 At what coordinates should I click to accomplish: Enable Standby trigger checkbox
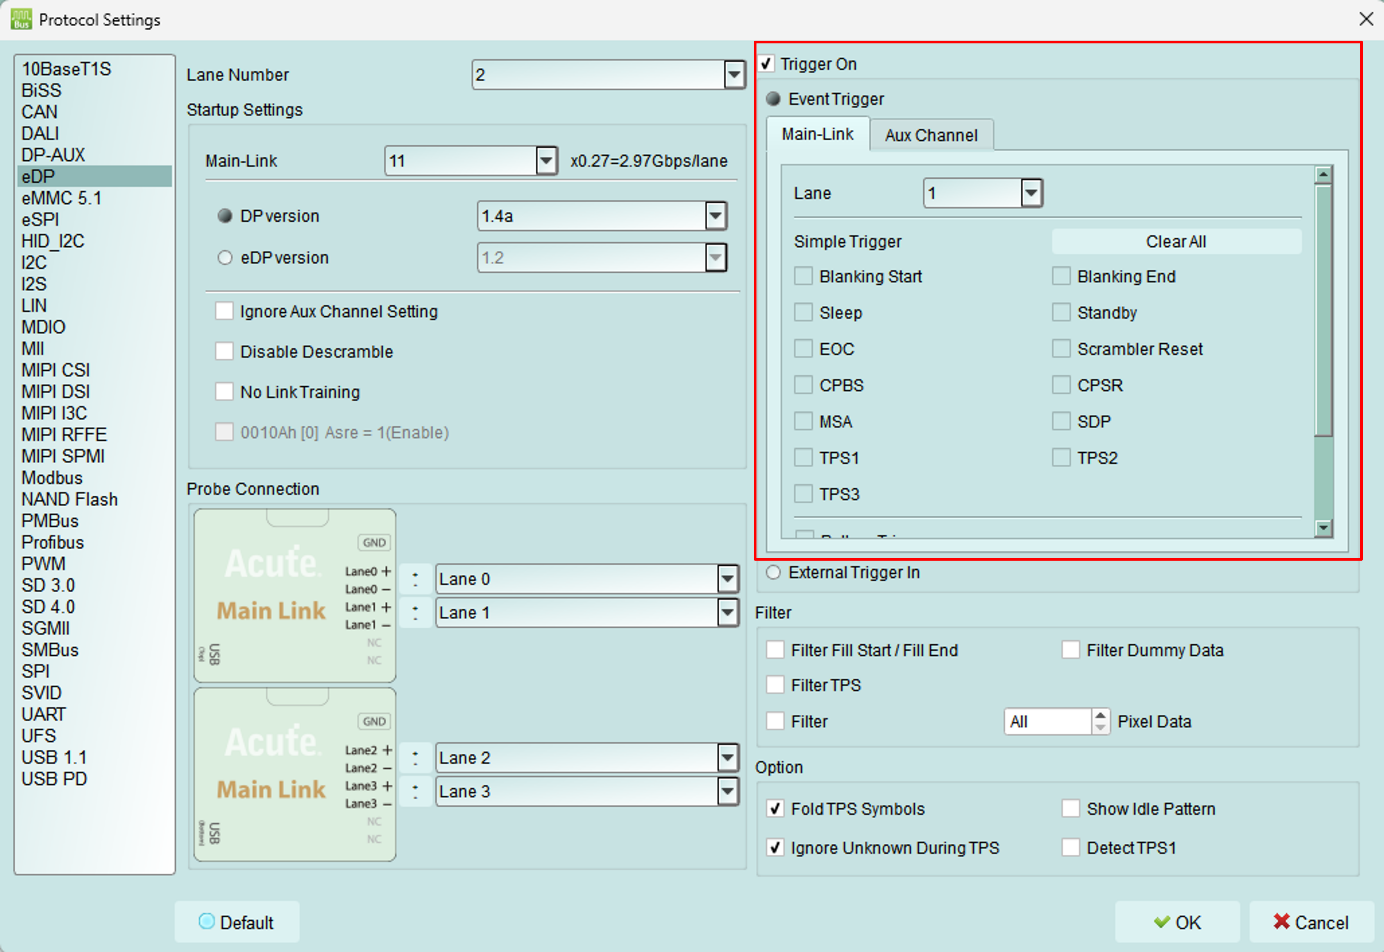click(x=1061, y=312)
